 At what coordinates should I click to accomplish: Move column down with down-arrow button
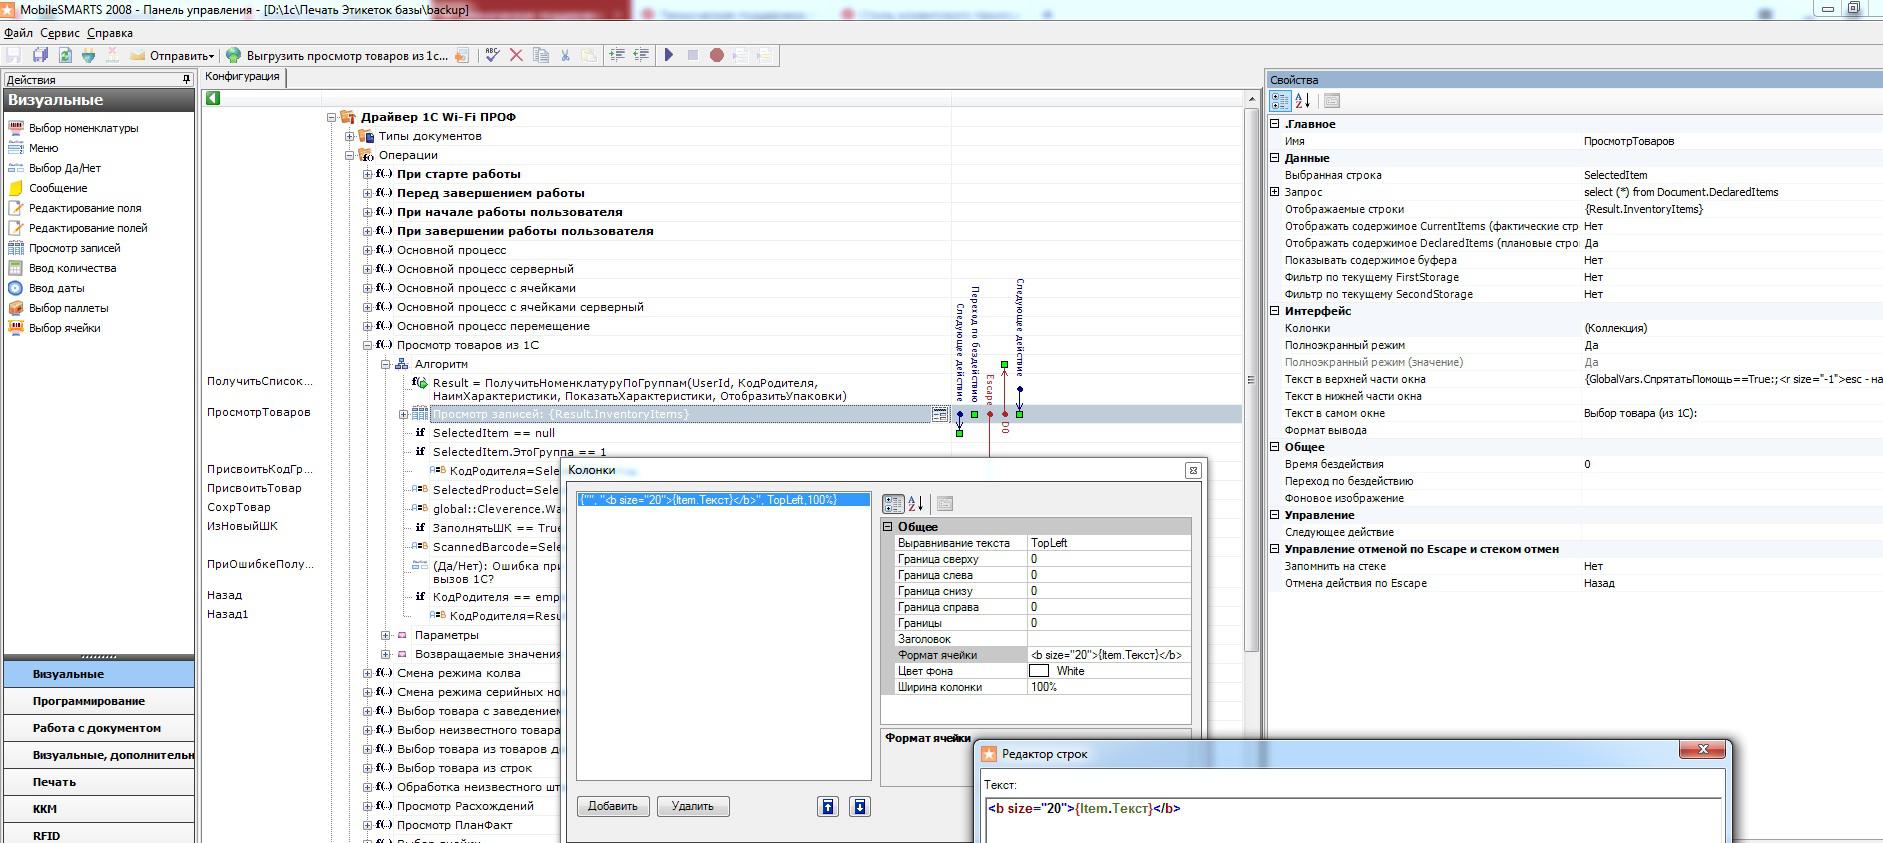coord(860,807)
